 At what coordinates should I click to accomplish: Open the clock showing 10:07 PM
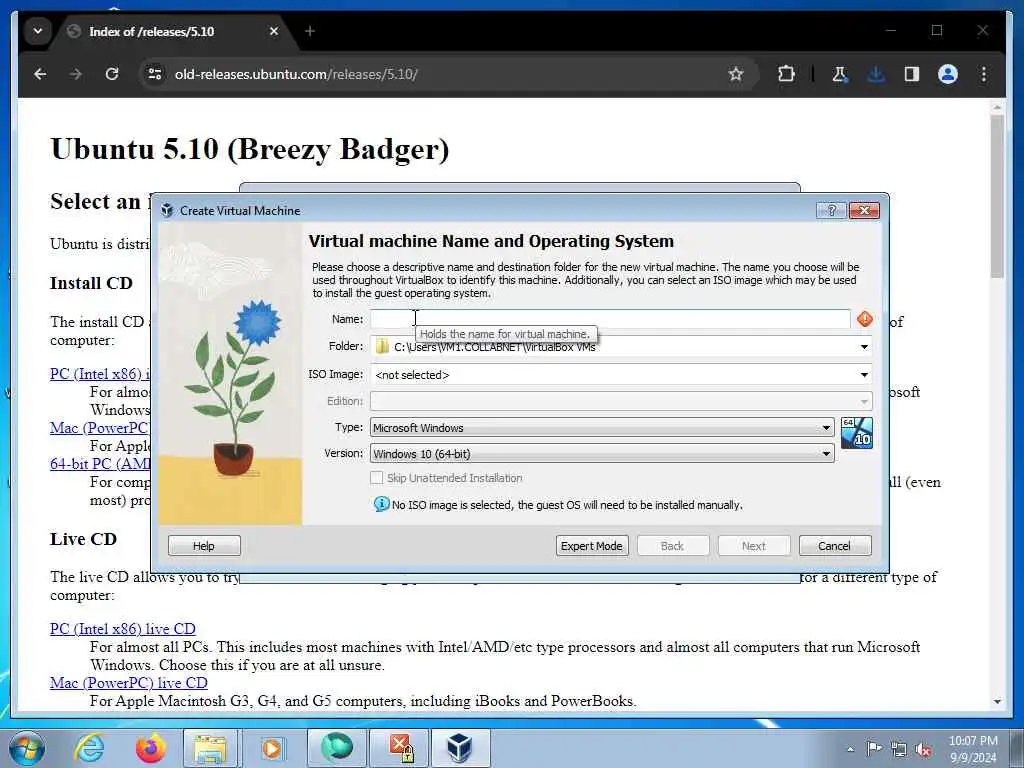973,749
